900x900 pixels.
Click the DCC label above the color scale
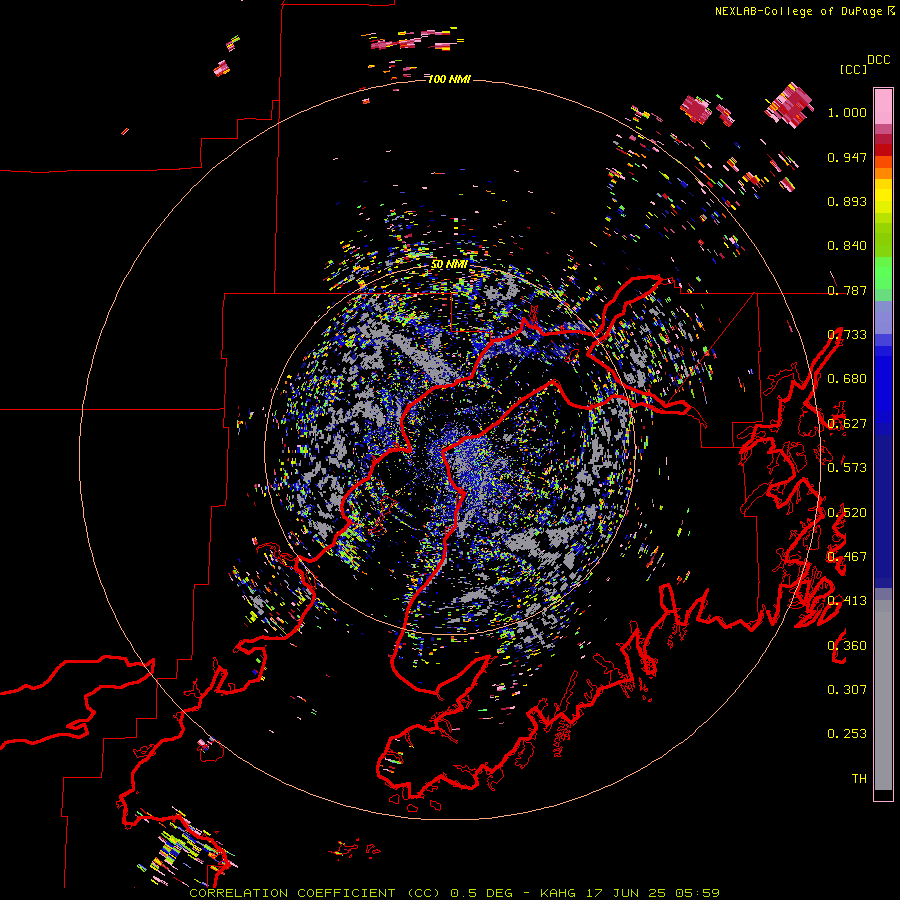point(879,60)
